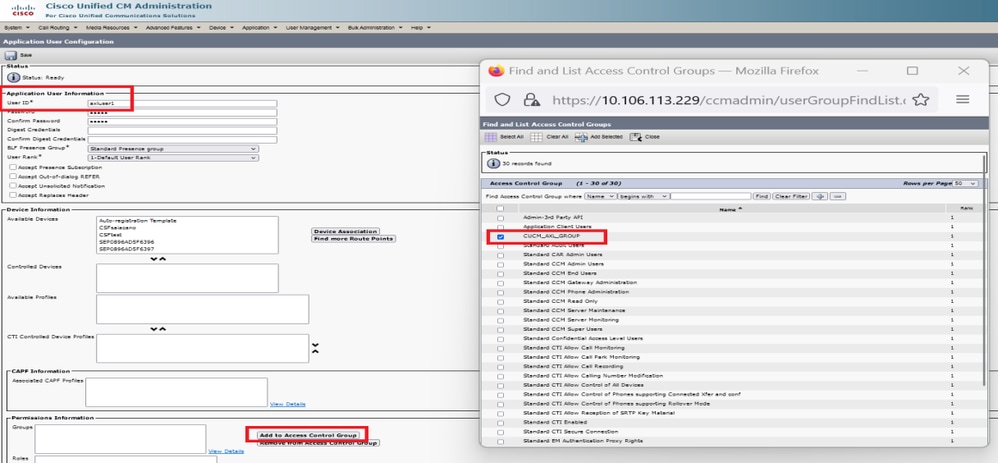Screen dimensions: 998x463
Task: Open the Application menu
Action: click(x=260, y=28)
